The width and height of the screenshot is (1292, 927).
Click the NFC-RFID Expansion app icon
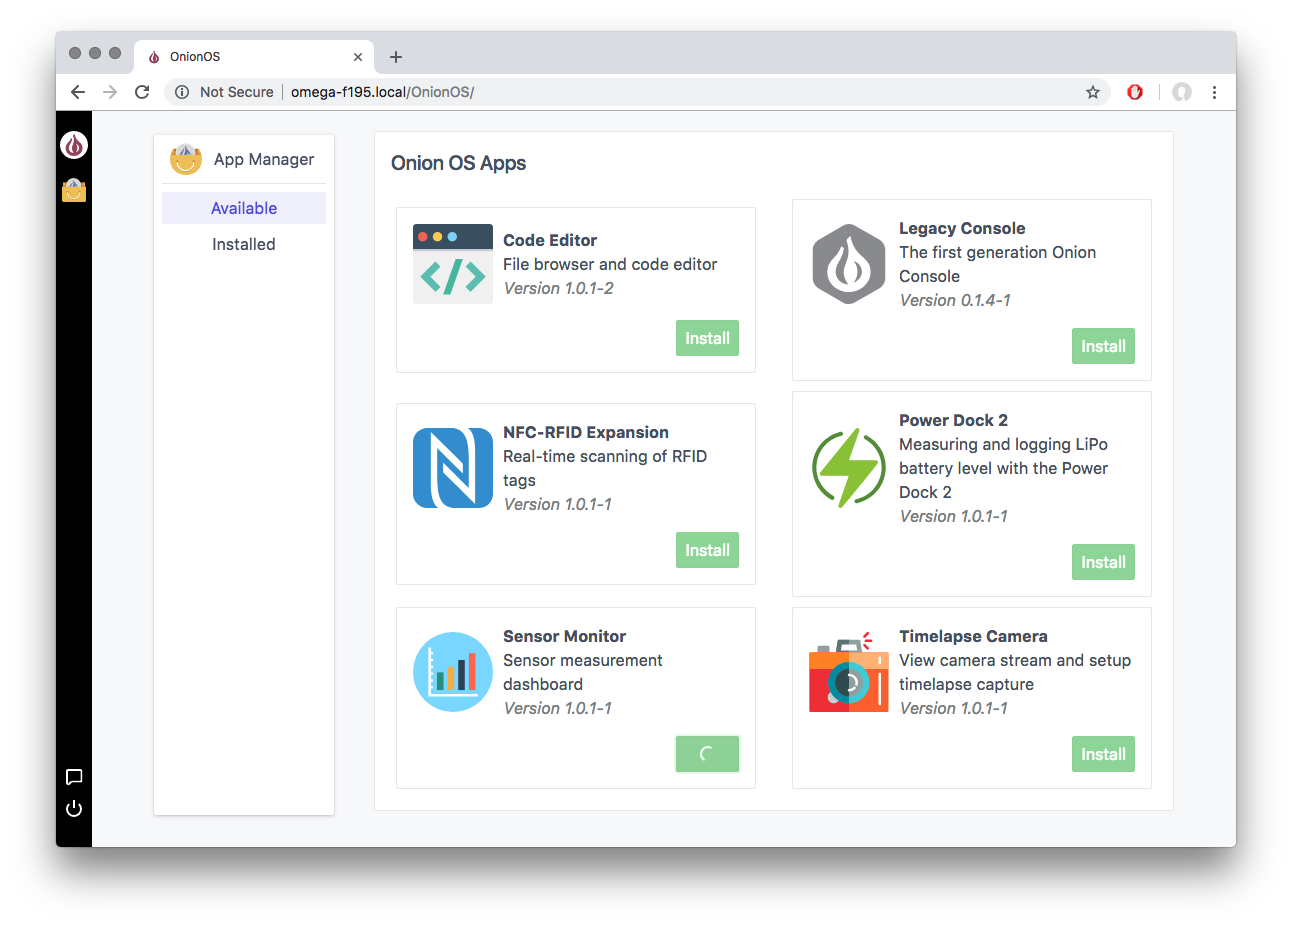(452, 467)
